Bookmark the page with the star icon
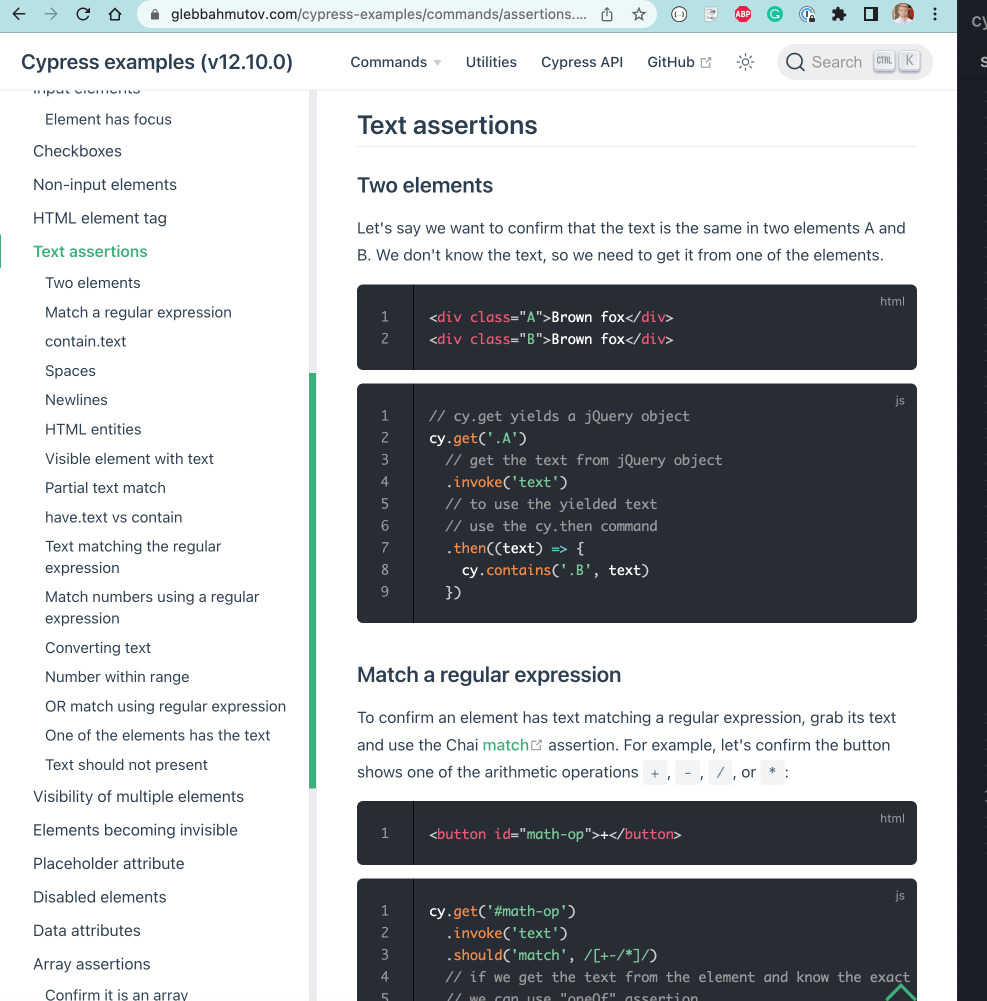Screen dimensions: 987x1001 click(x=640, y=14)
